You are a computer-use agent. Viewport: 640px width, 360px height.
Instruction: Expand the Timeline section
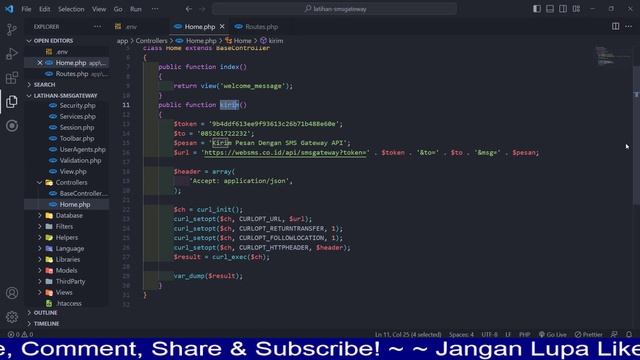pyautogui.click(x=46, y=324)
